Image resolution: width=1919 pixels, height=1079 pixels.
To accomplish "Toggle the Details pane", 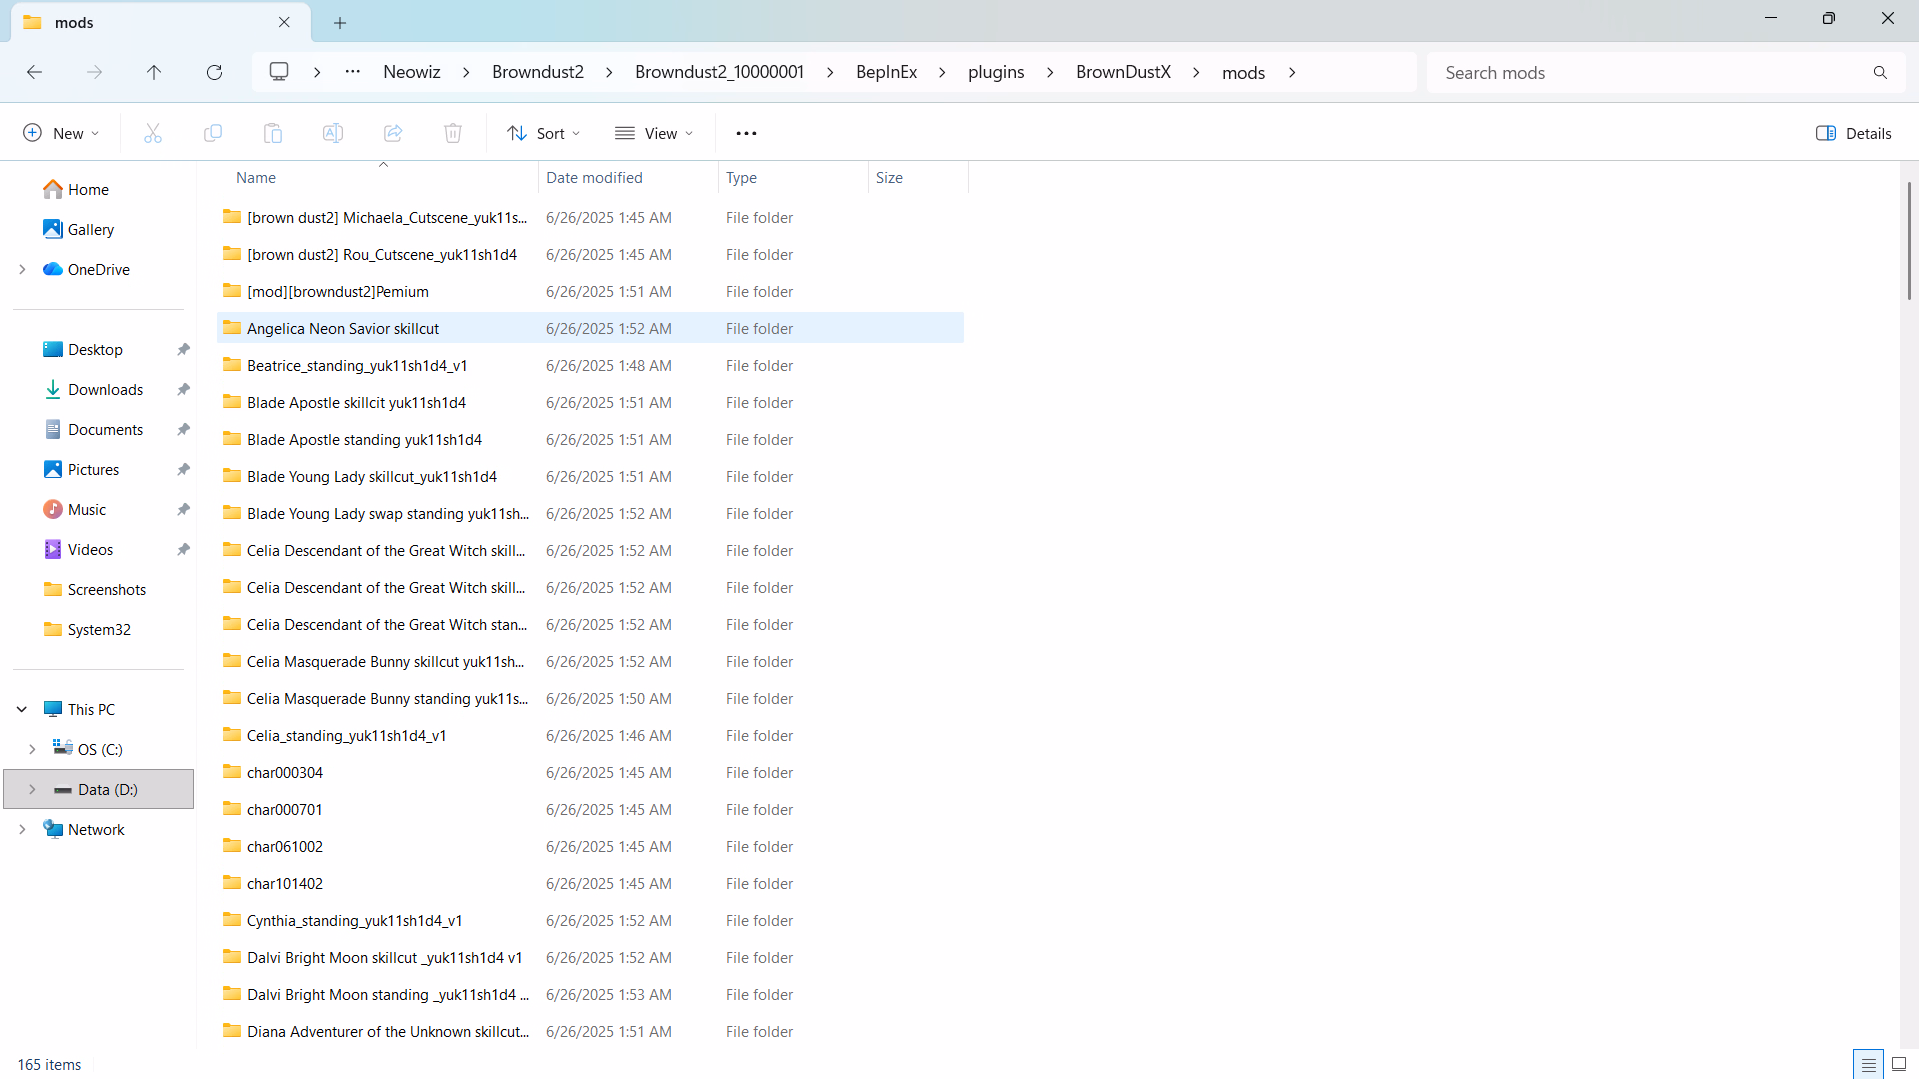I will (x=1853, y=133).
